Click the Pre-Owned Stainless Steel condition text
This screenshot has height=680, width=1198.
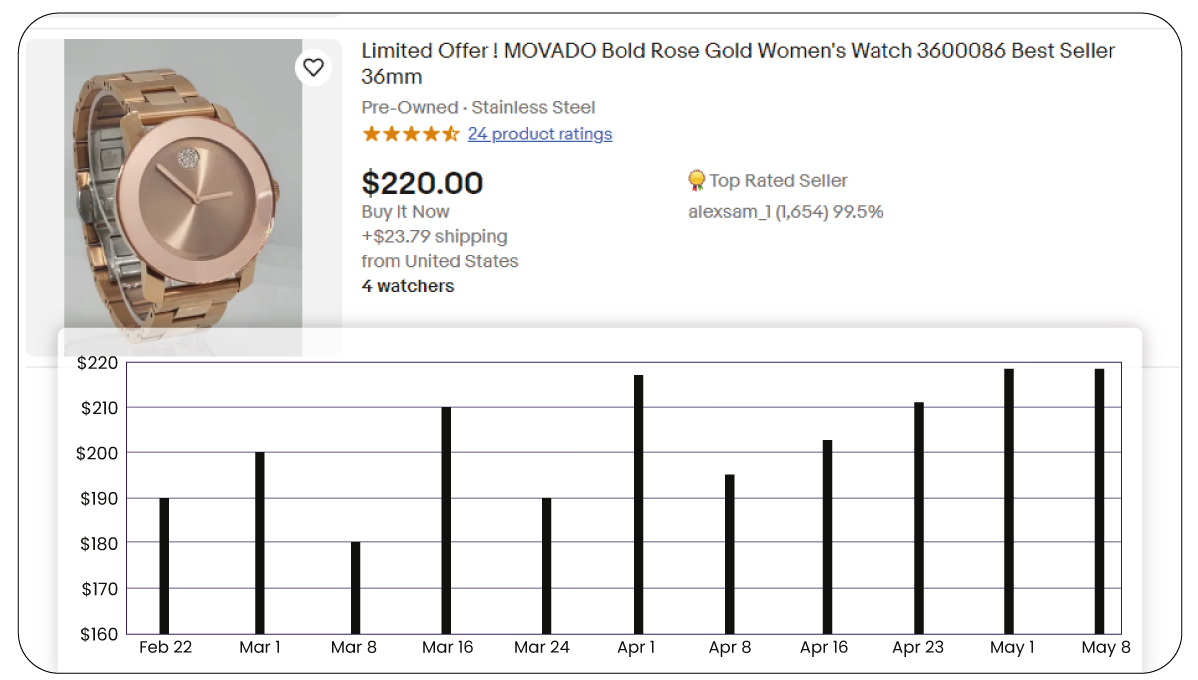[x=478, y=107]
